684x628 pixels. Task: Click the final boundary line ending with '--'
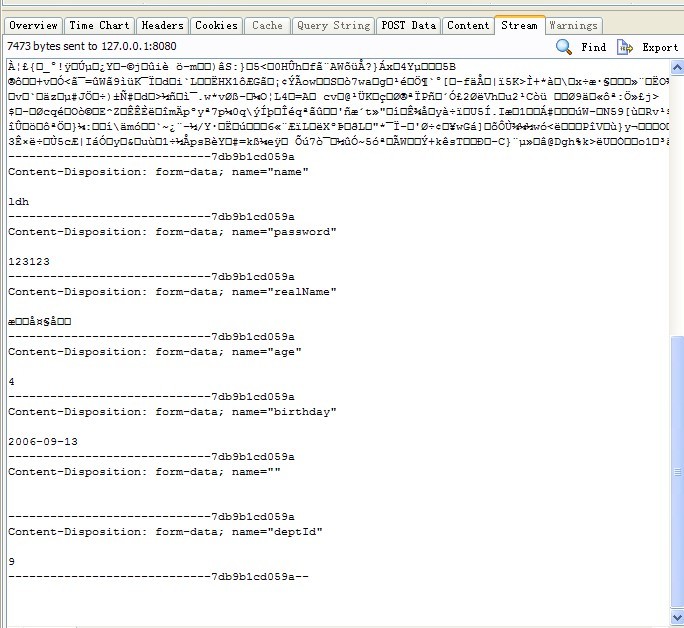click(x=158, y=577)
